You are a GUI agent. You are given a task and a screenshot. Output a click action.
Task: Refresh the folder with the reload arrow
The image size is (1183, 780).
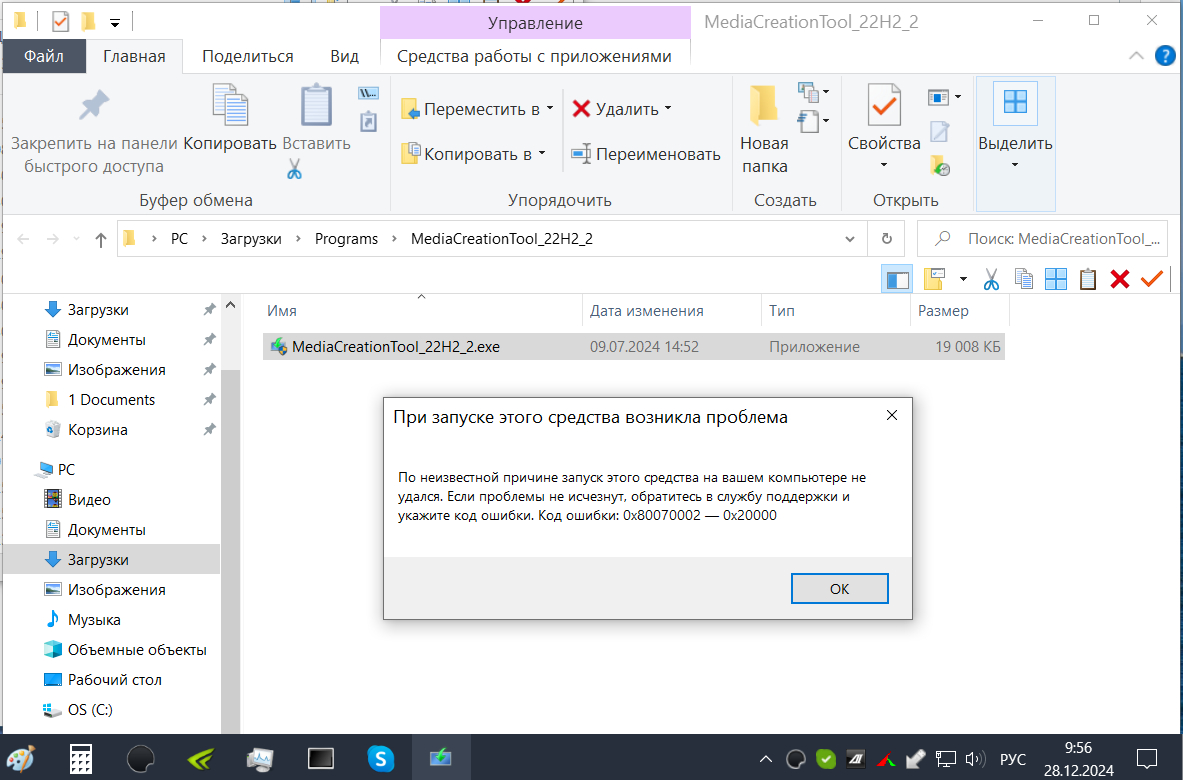886,238
